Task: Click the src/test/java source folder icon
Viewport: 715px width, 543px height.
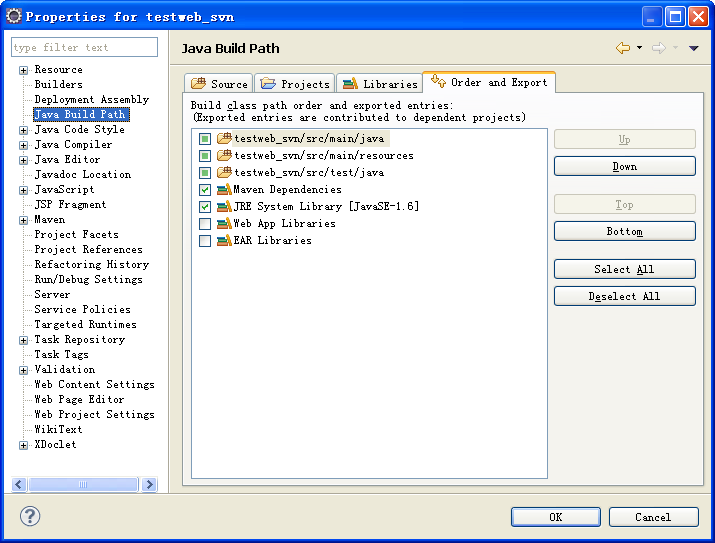Action: 224,172
